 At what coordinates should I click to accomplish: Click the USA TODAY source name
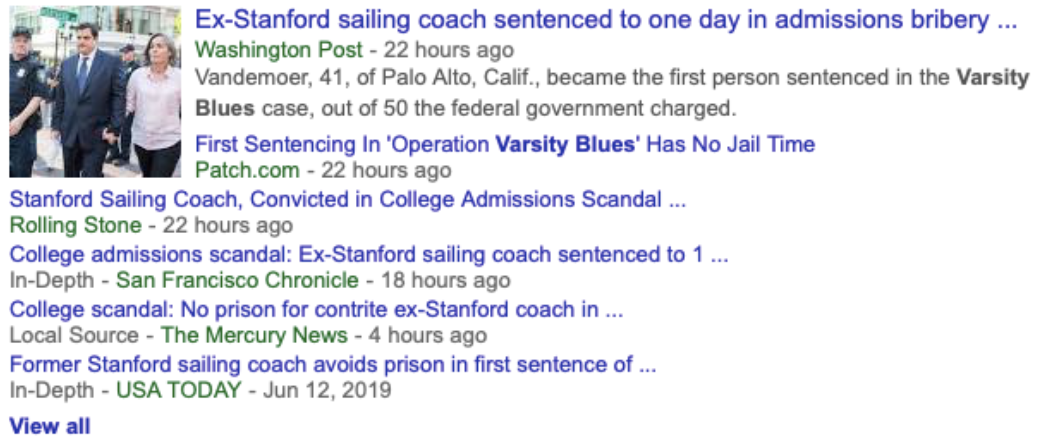[x=178, y=390]
